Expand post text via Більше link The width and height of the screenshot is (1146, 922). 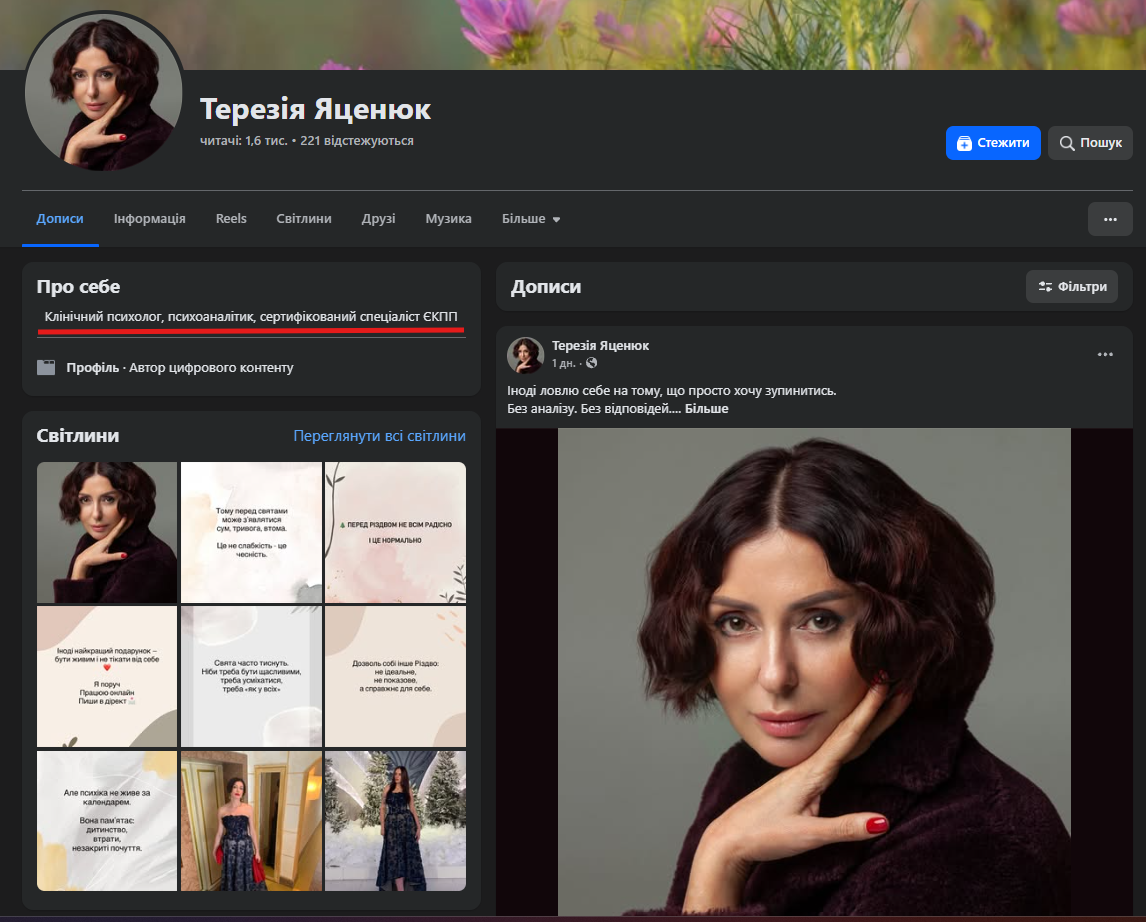click(x=706, y=409)
